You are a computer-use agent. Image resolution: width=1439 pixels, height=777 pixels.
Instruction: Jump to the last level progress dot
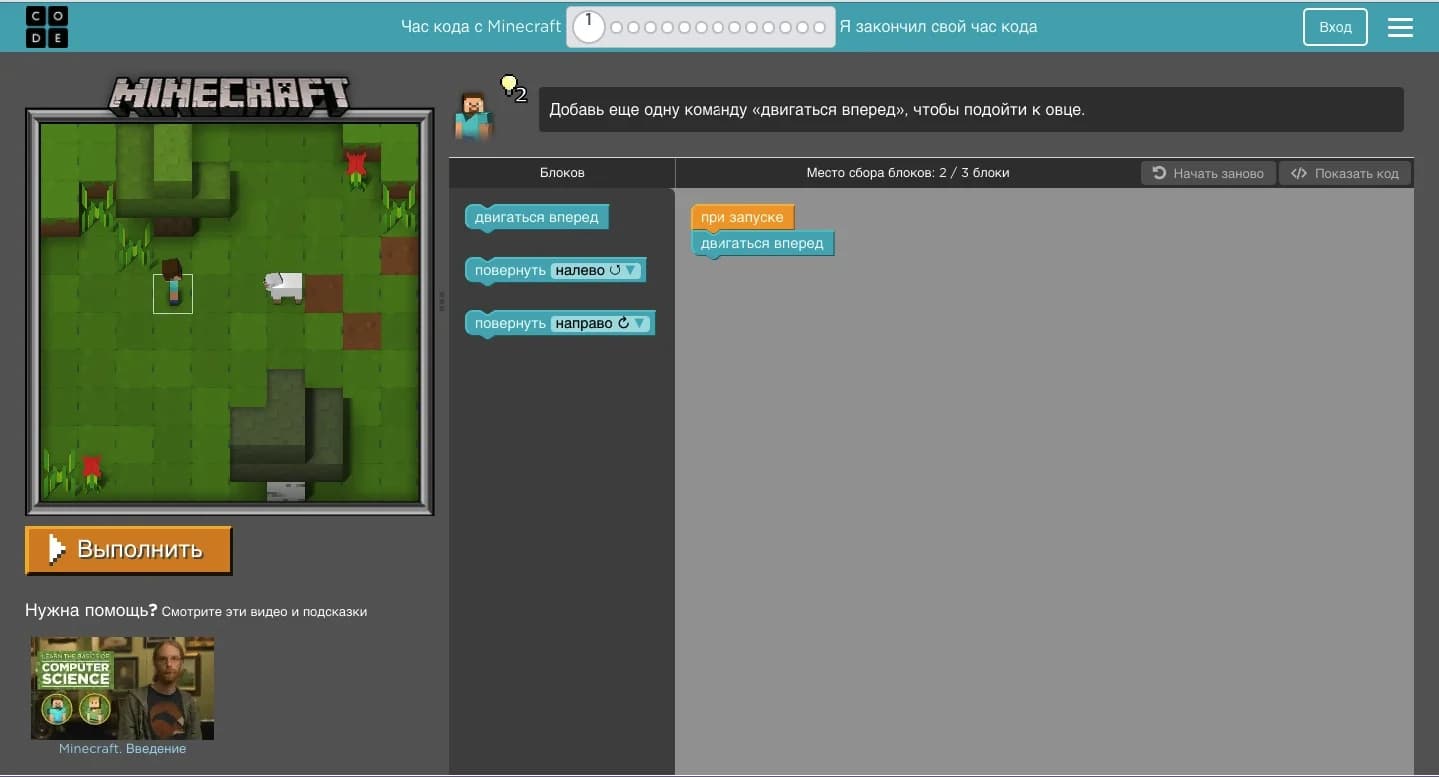[x=820, y=28]
